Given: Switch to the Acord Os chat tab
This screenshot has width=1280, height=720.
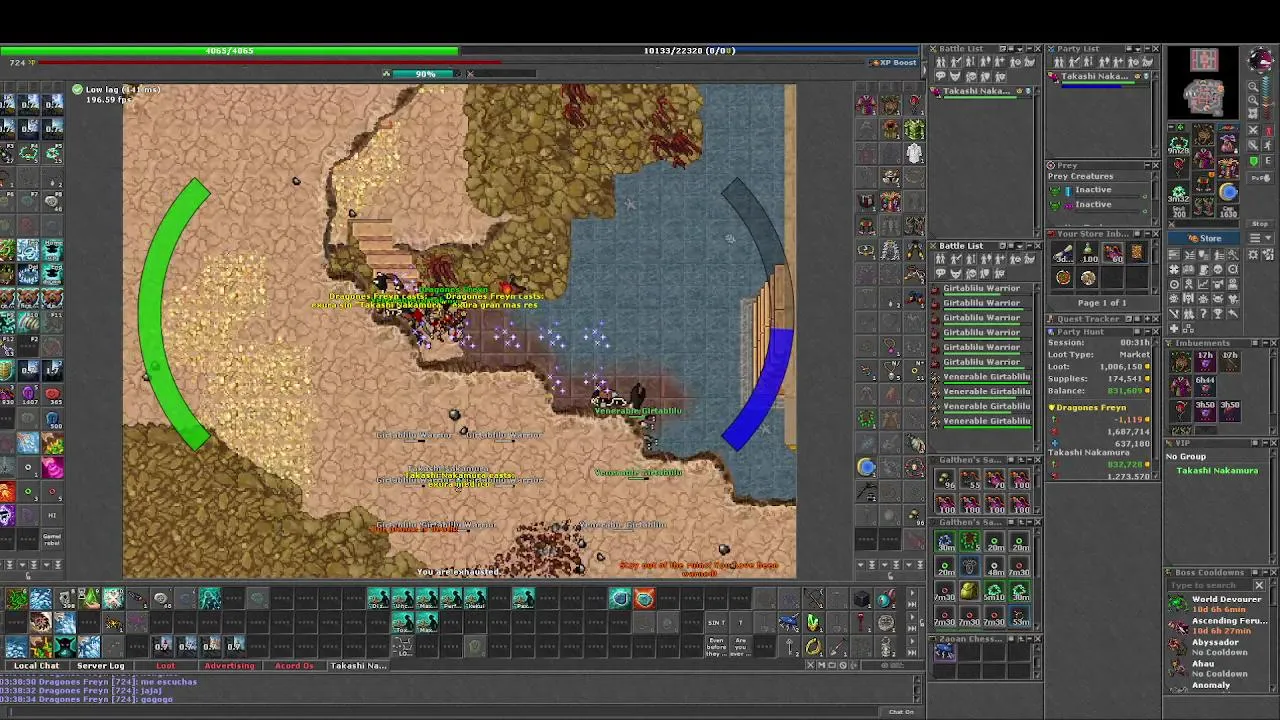Looking at the screenshot, I should pyautogui.click(x=294, y=665).
